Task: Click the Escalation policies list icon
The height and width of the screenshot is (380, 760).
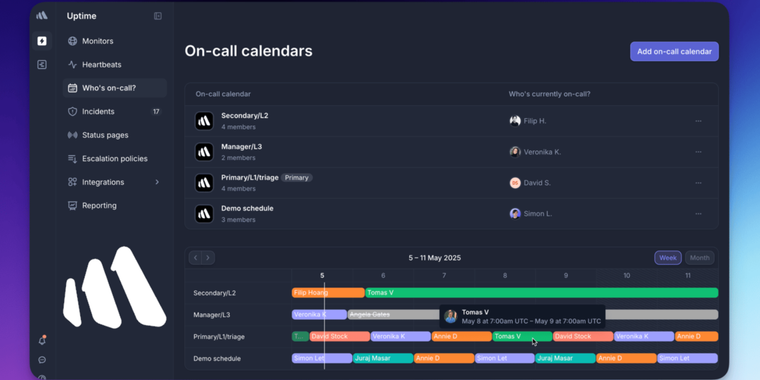Action: tap(72, 158)
